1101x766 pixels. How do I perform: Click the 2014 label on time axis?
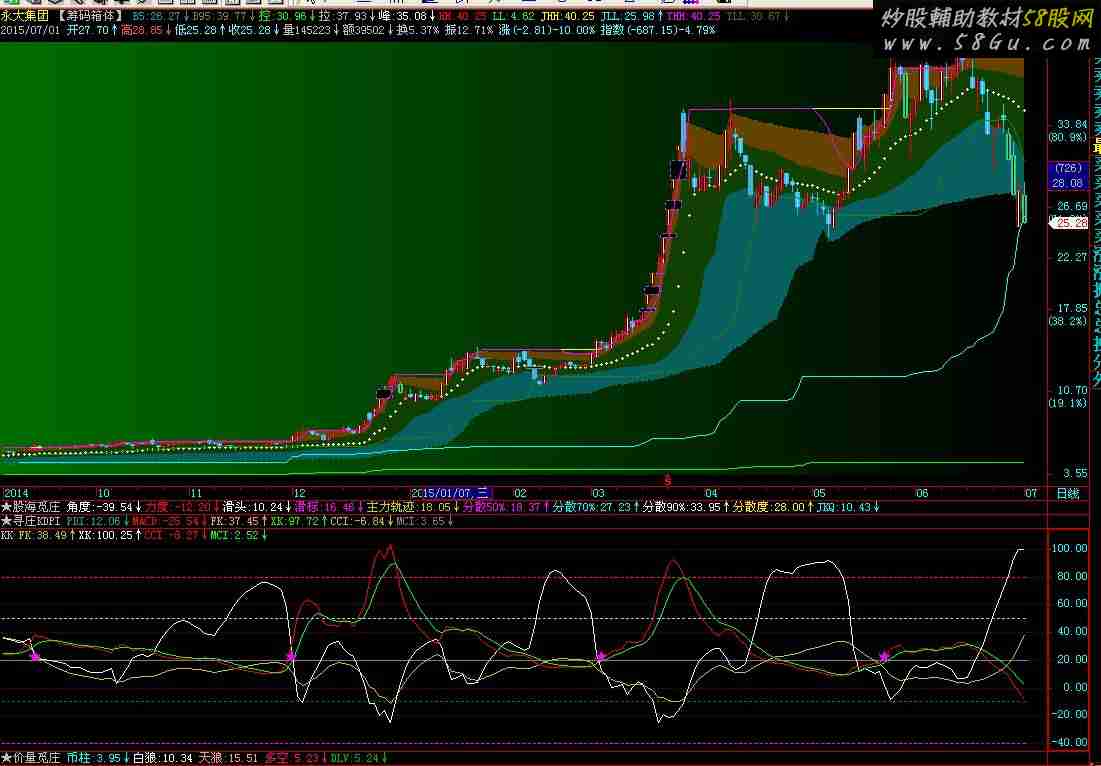[x=15, y=493]
